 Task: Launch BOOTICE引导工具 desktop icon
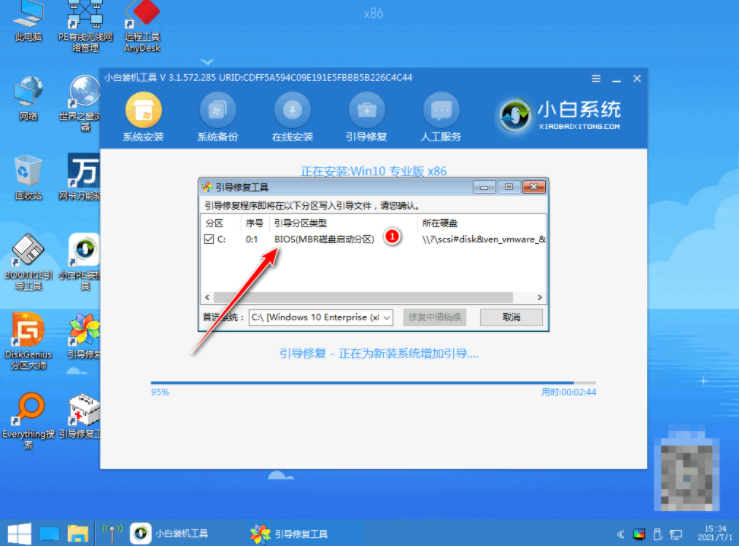[28, 262]
